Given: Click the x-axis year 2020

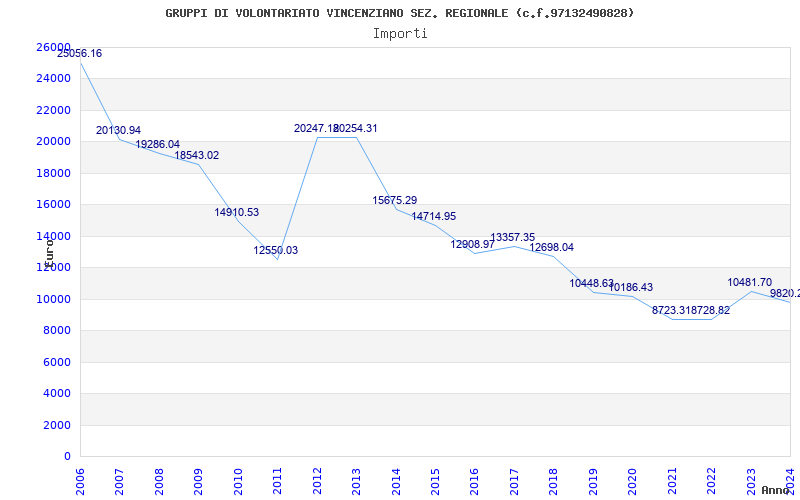Looking at the screenshot, I should (x=632, y=482).
